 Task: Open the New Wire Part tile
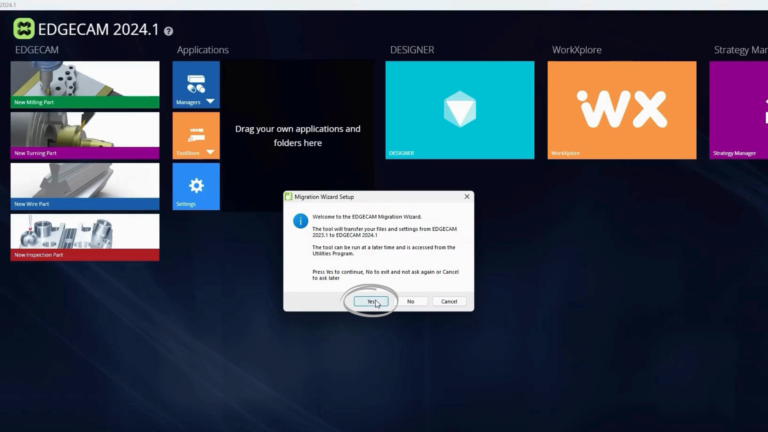[x=85, y=187]
